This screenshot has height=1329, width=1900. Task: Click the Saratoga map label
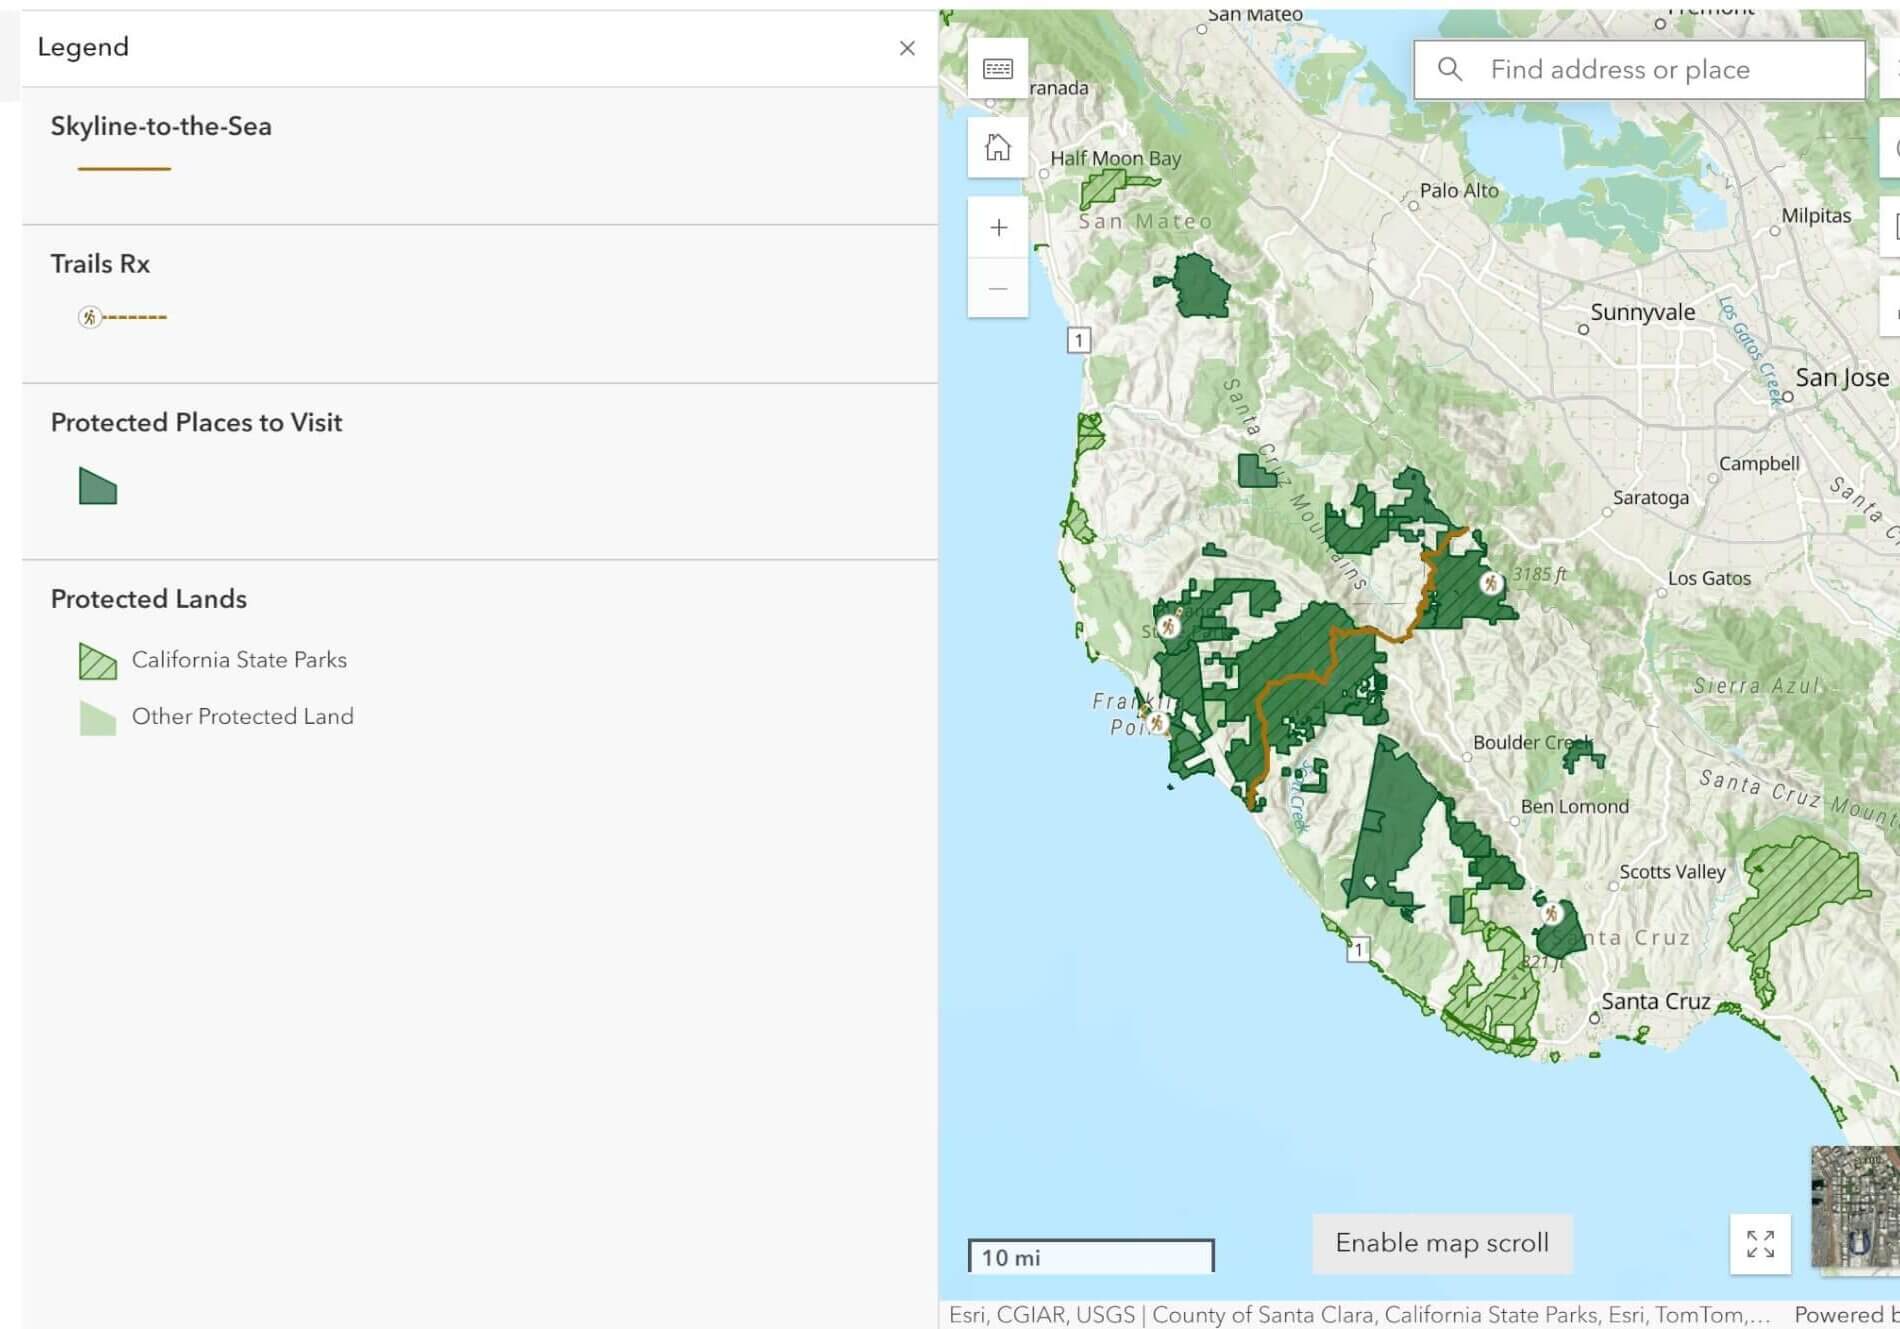click(x=1650, y=497)
